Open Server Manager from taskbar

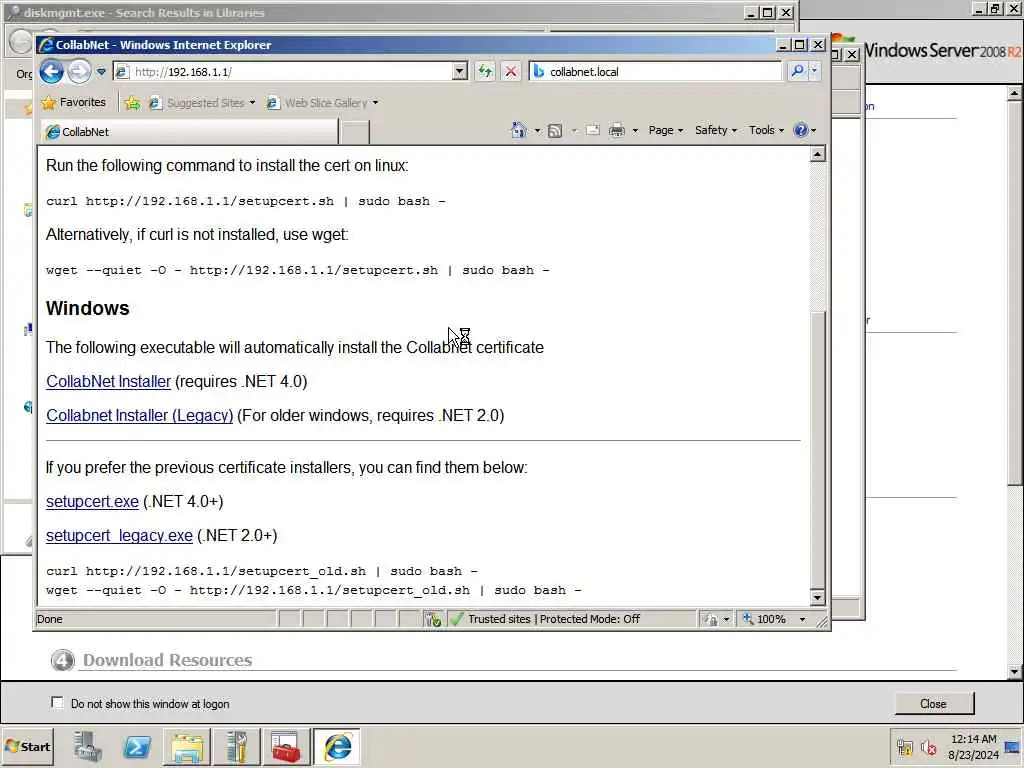pyautogui.click(x=88, y=746)
